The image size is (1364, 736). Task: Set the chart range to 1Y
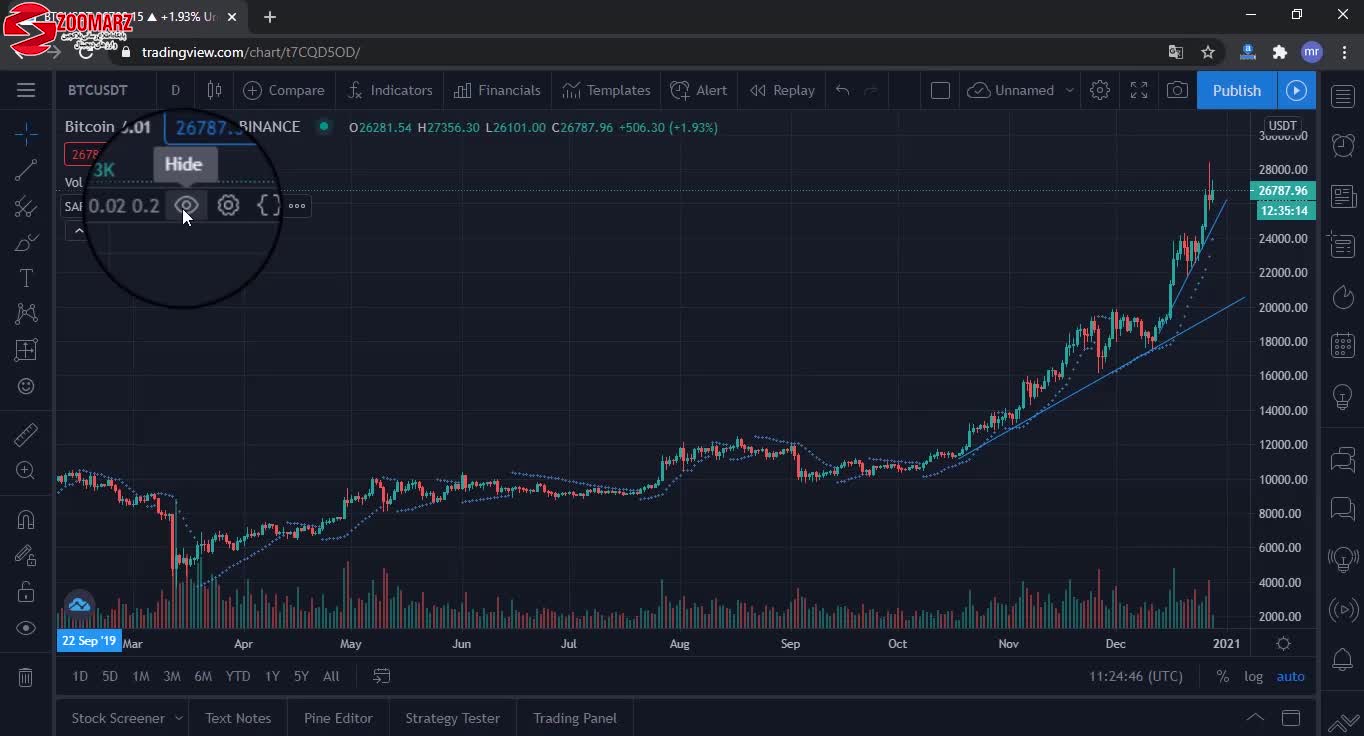271,676
